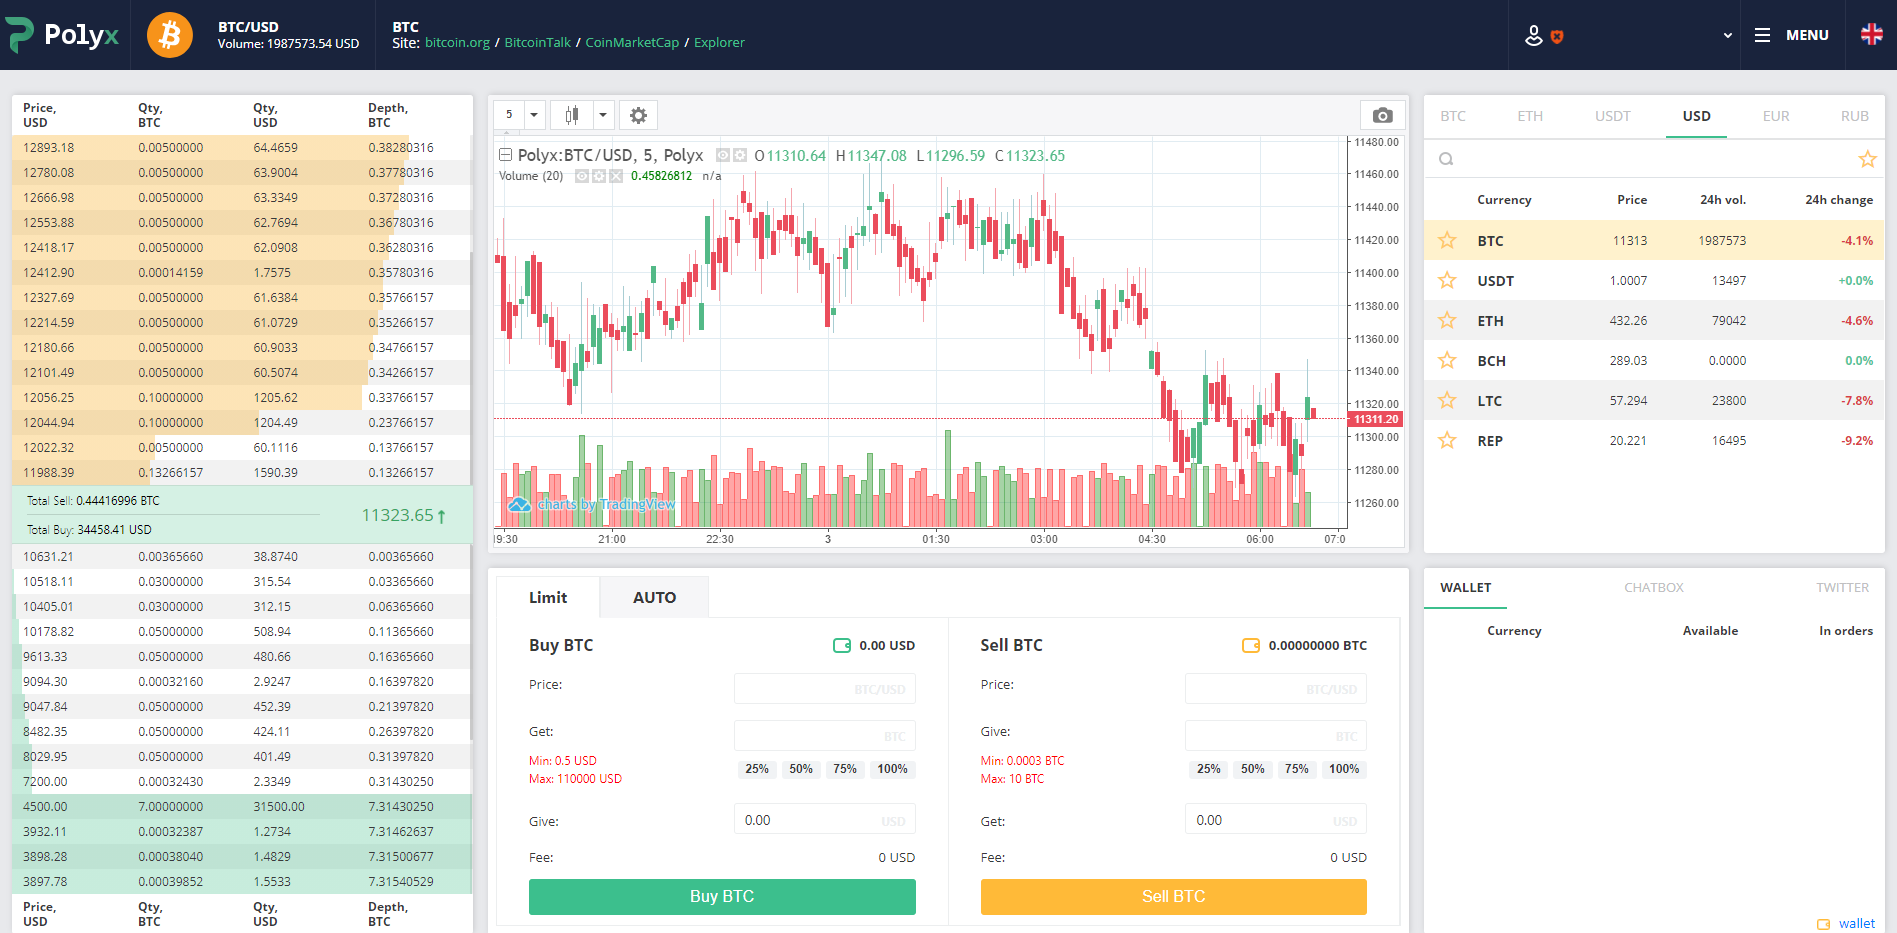
Task: Favorite the BTC row with its star
Action: (x=1447, y=240)
